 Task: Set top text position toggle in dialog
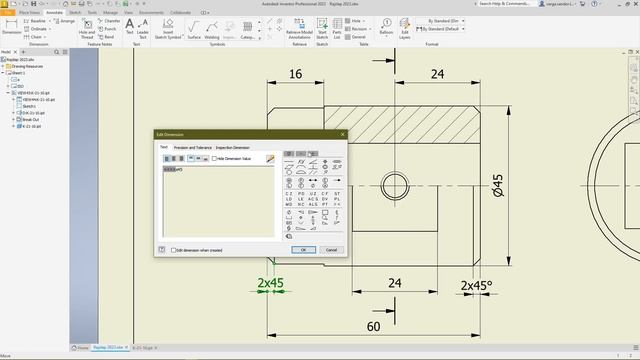point(191,158)
